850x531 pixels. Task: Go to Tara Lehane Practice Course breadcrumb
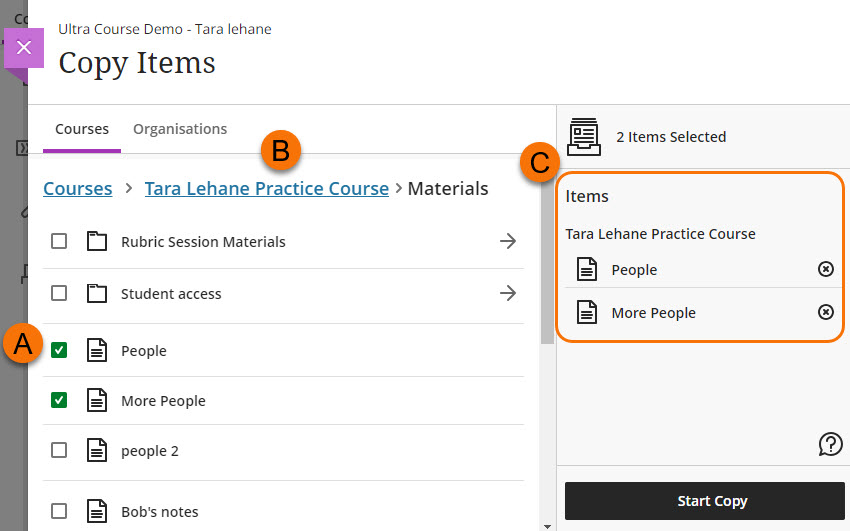coord(266,188)
